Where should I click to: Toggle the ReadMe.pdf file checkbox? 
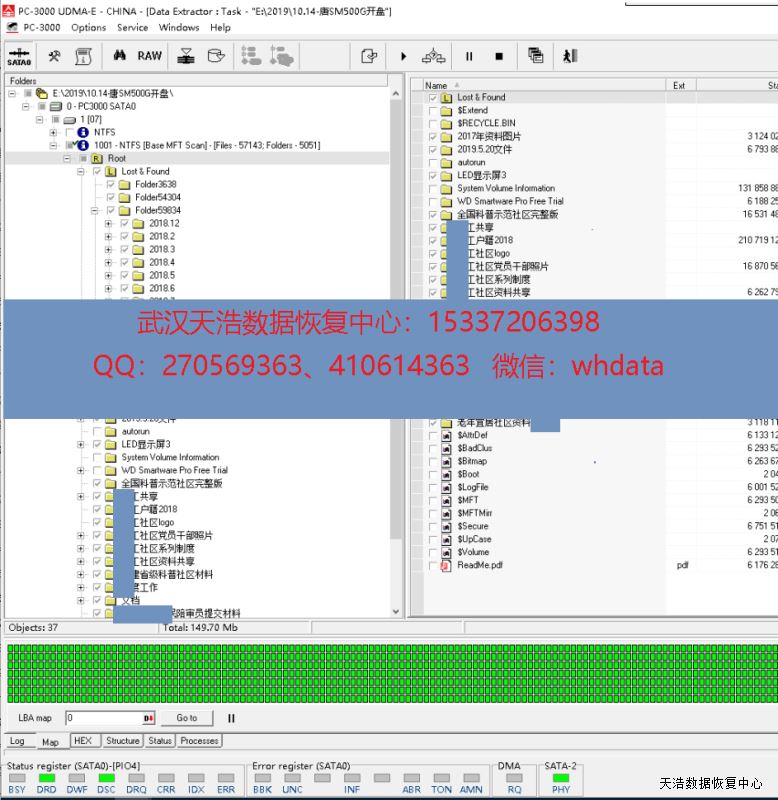(x=433, y=566)
